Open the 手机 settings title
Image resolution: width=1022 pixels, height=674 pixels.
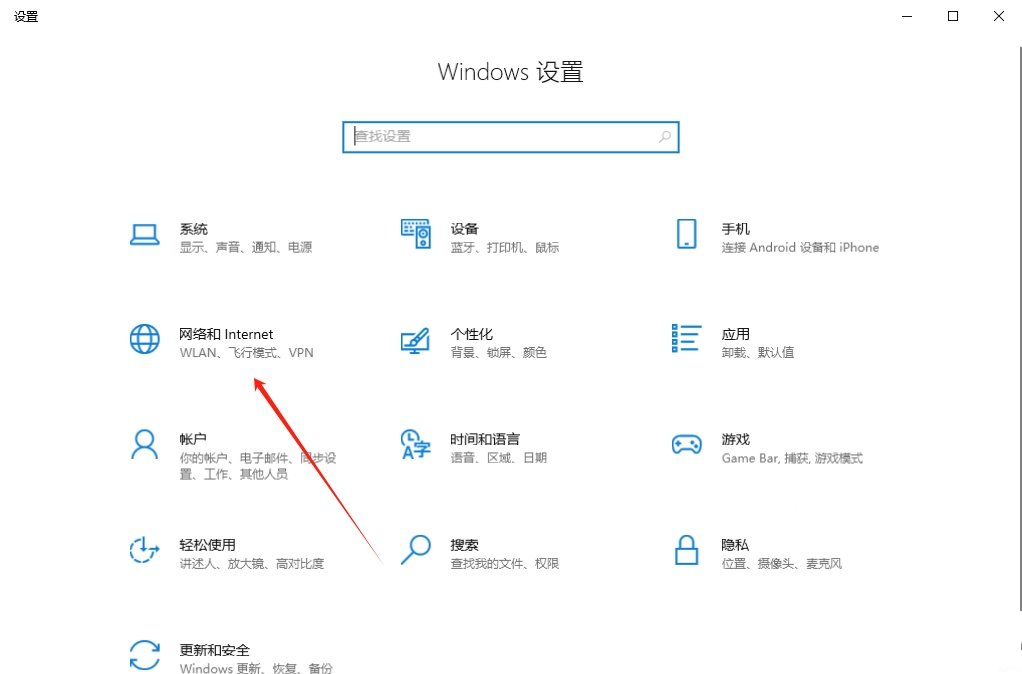coord(735,229)
